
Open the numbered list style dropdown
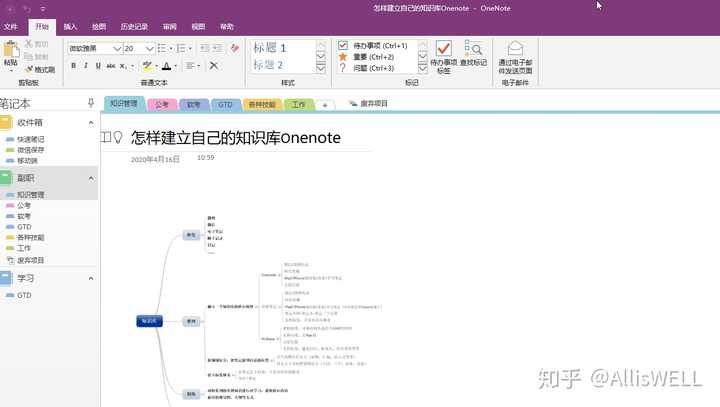(x=190, y=48)
